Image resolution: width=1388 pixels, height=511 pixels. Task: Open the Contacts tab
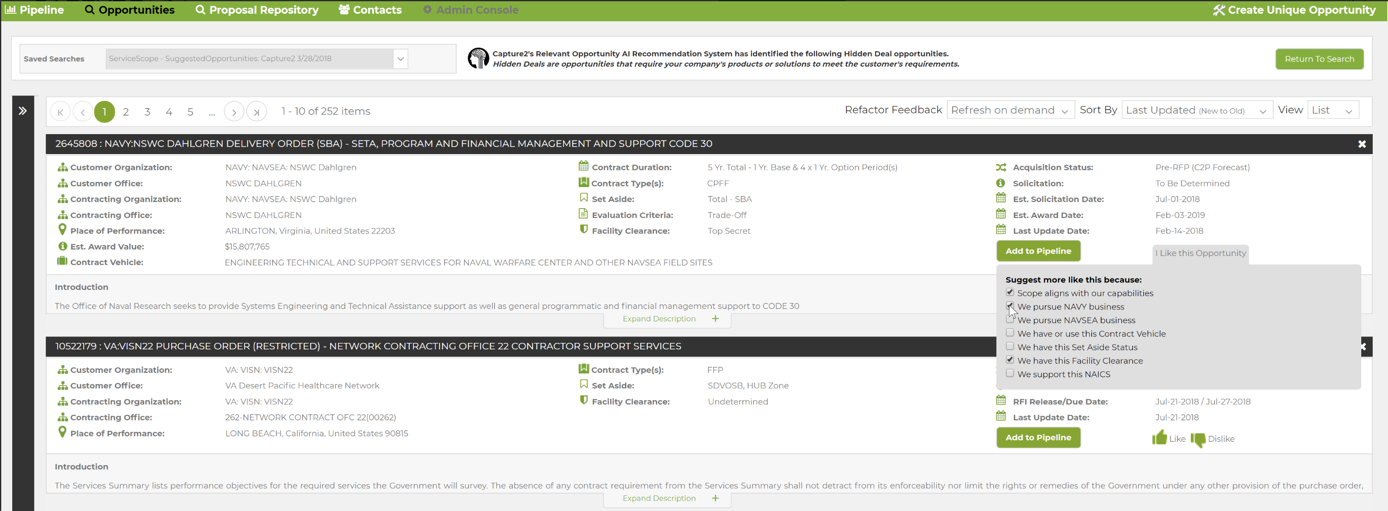370,10
